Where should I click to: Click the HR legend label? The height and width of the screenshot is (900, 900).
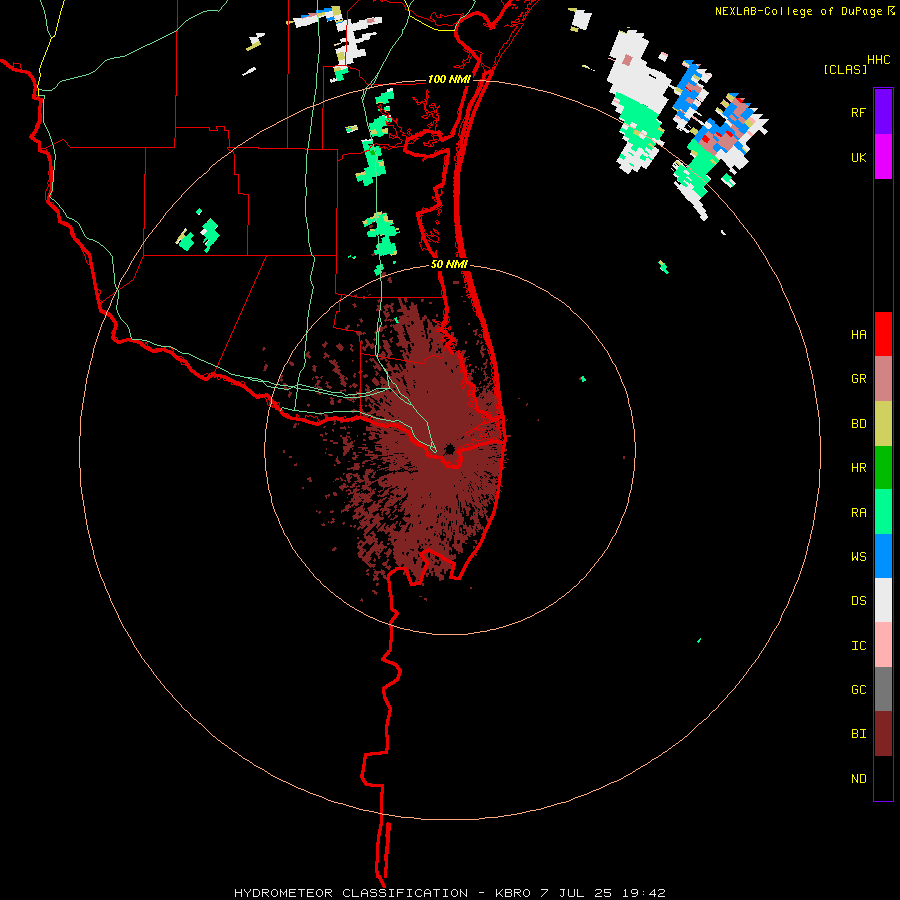(x=858, y=468)
